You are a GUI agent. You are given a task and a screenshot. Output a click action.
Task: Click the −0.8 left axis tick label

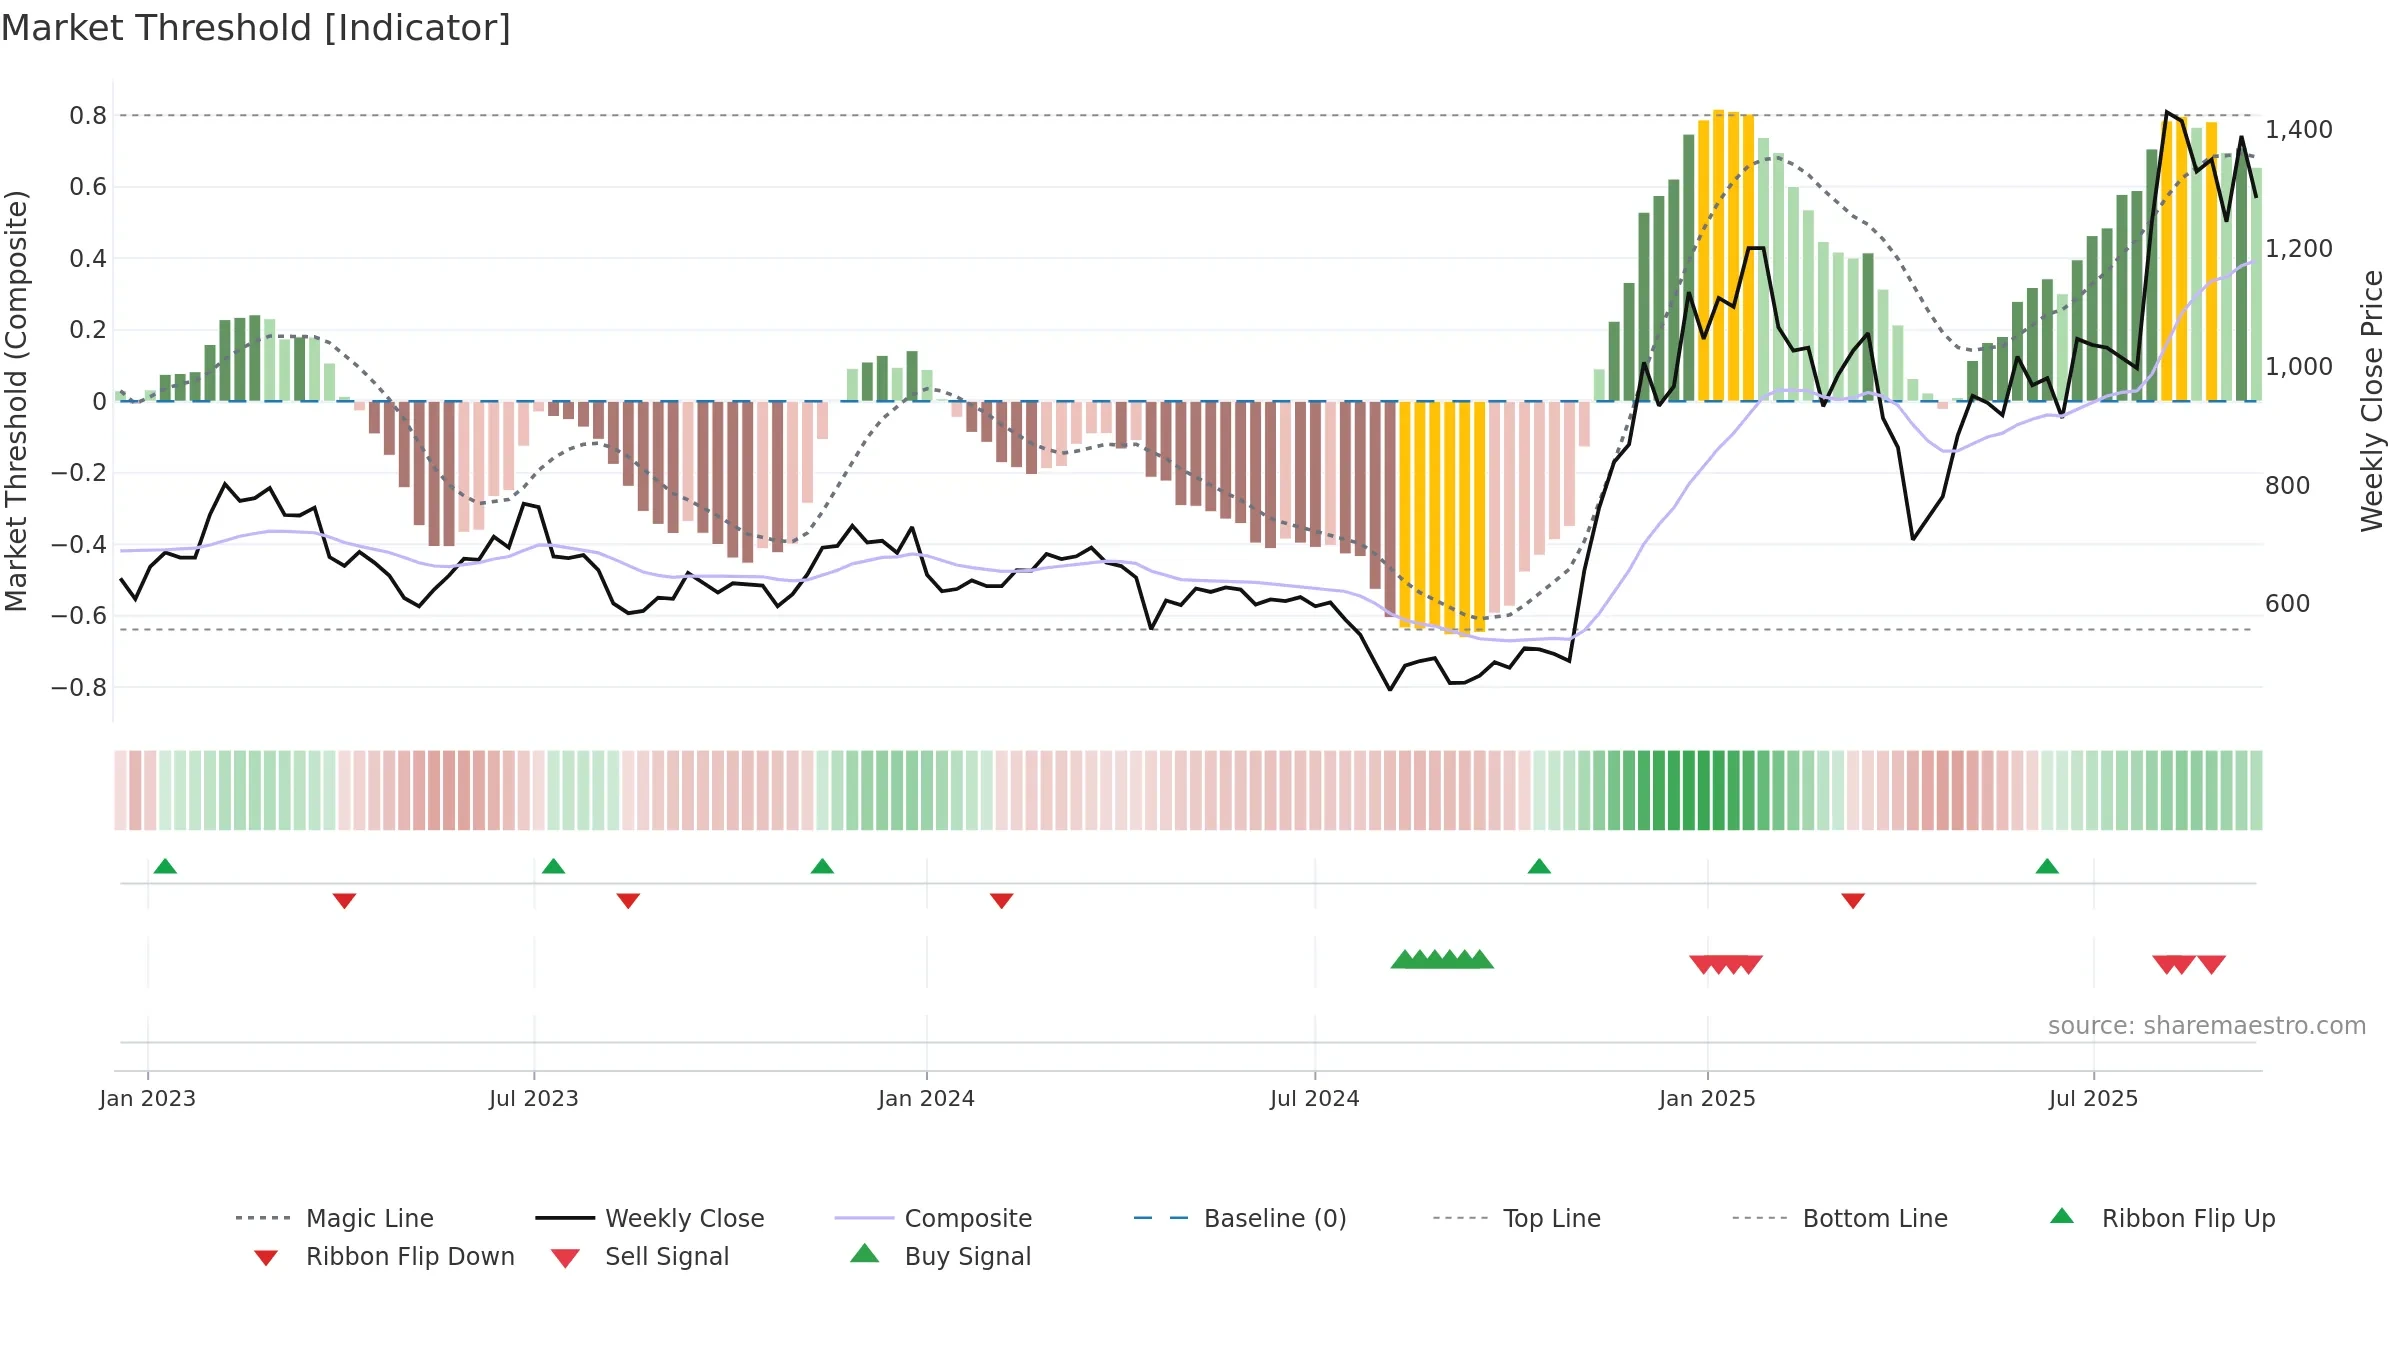coord(79,688)
